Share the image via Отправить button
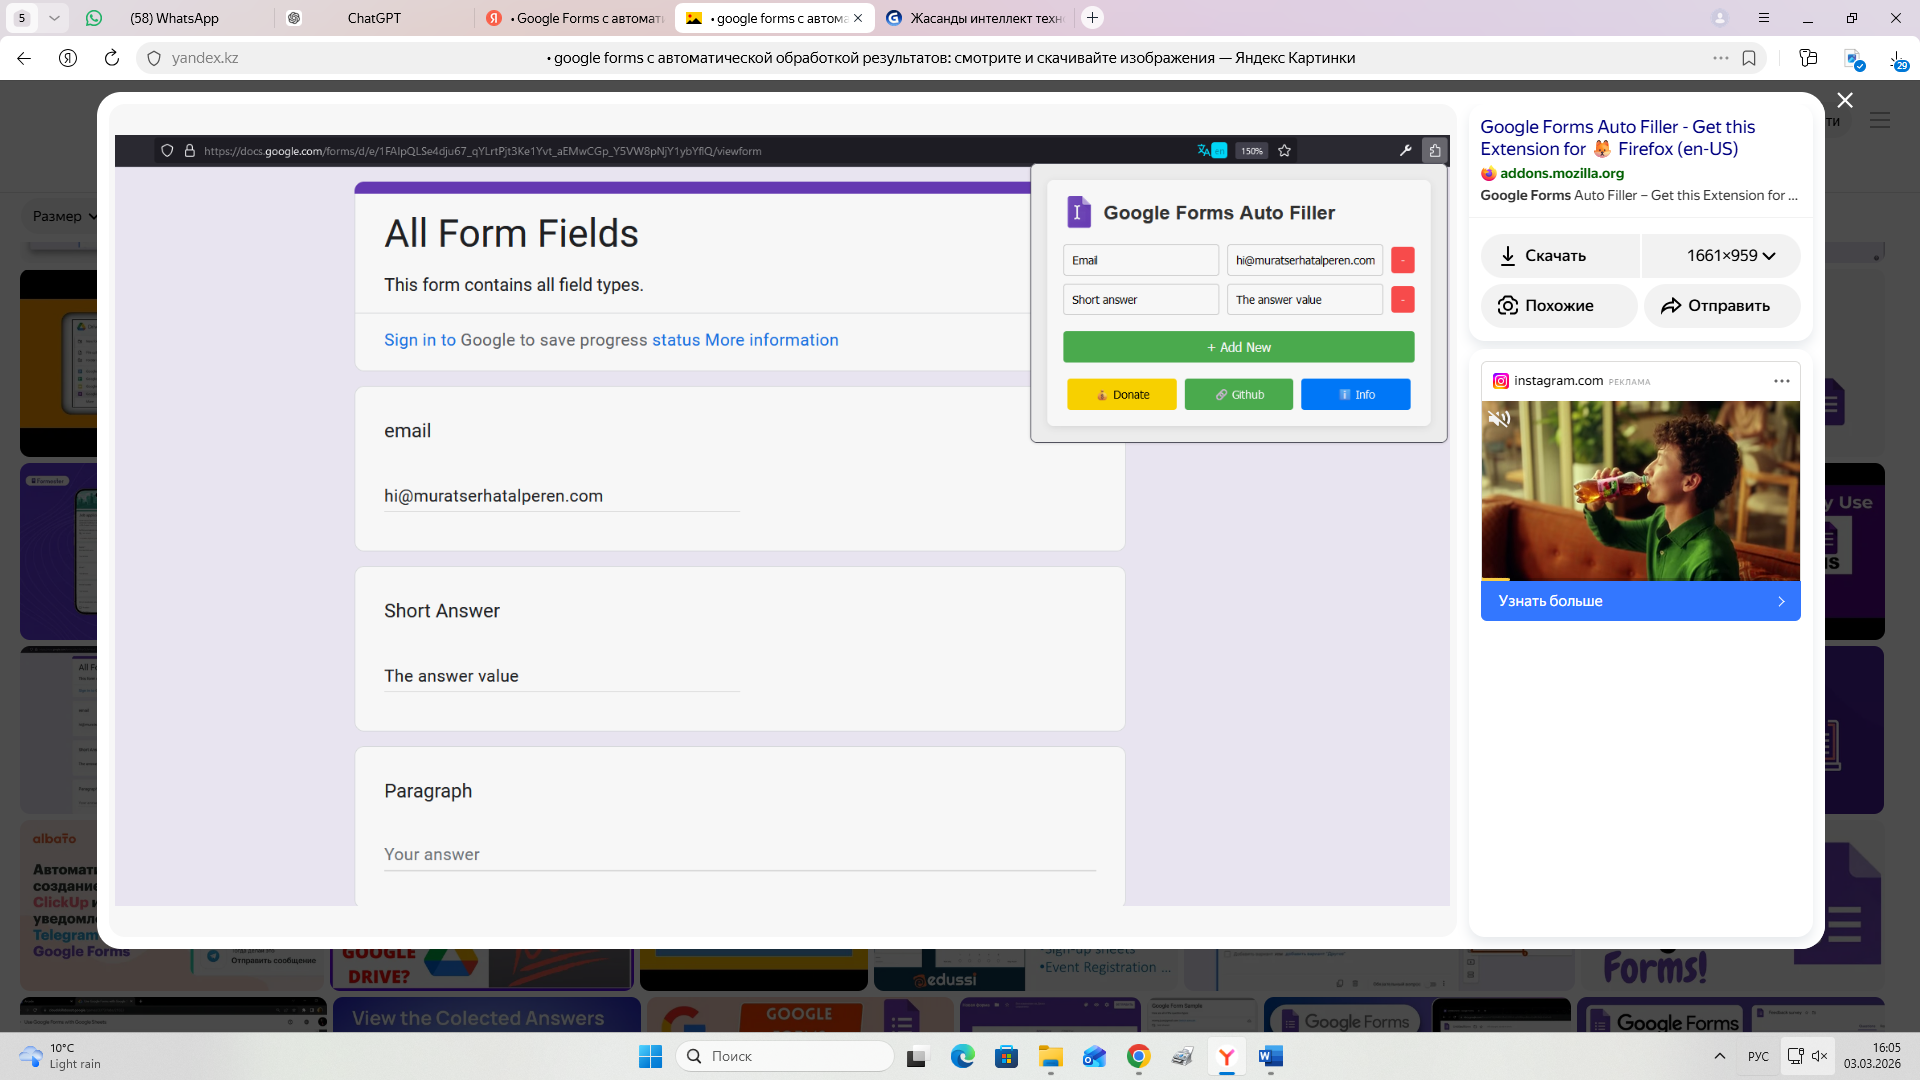This screenshot has height=1080, width=1920. pyautogui.click(x=1721, y=306)
